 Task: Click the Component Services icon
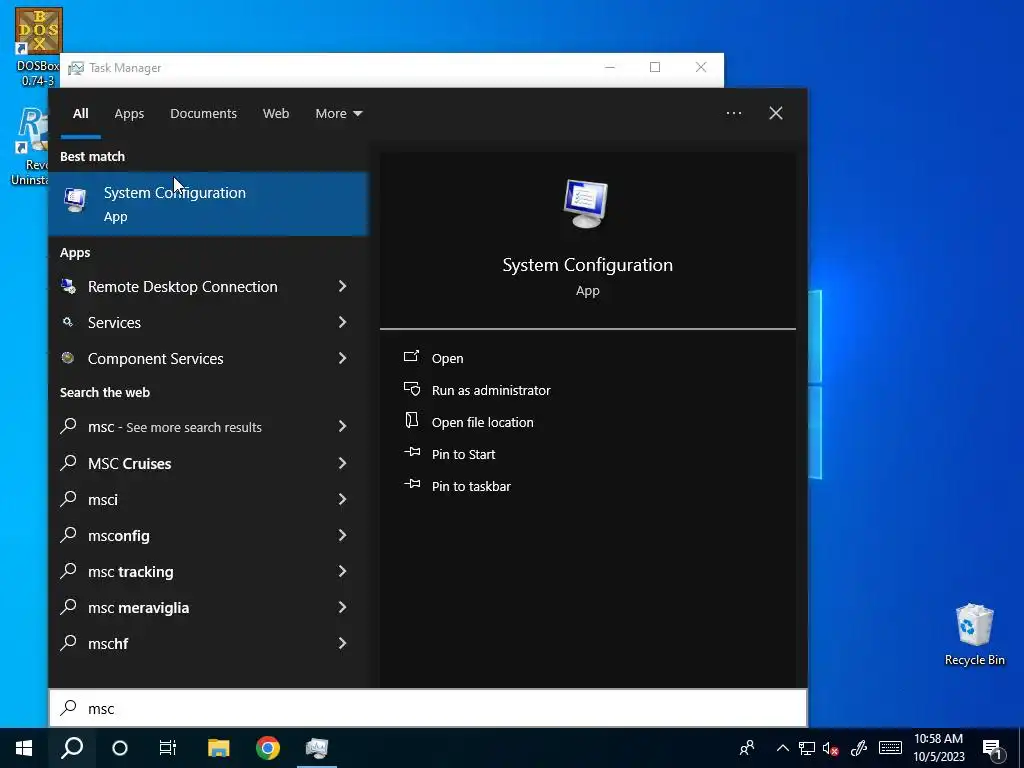67,357
